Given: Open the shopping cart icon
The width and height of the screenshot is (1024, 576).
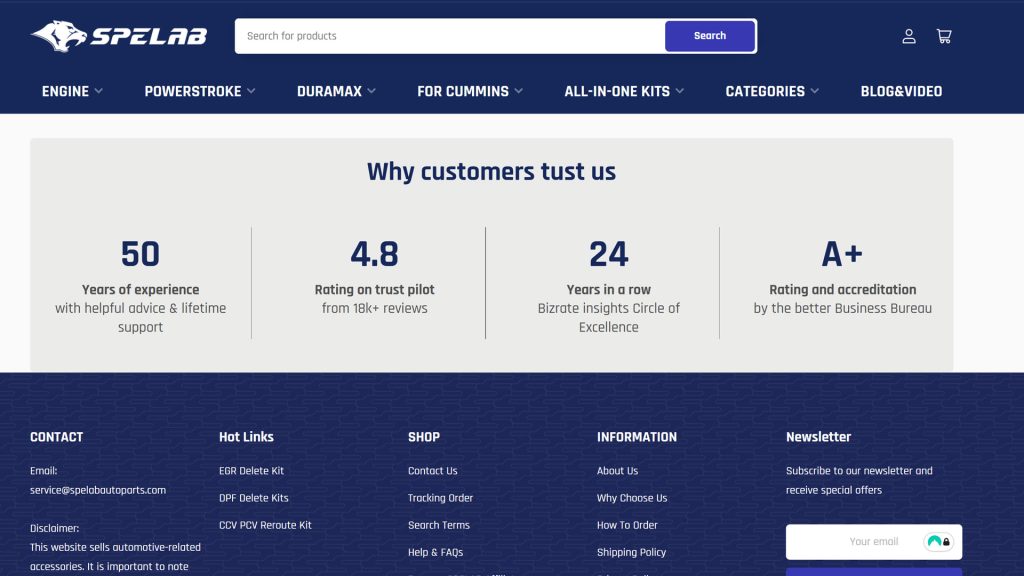Looking at the screenshot, I should [944, 36].
